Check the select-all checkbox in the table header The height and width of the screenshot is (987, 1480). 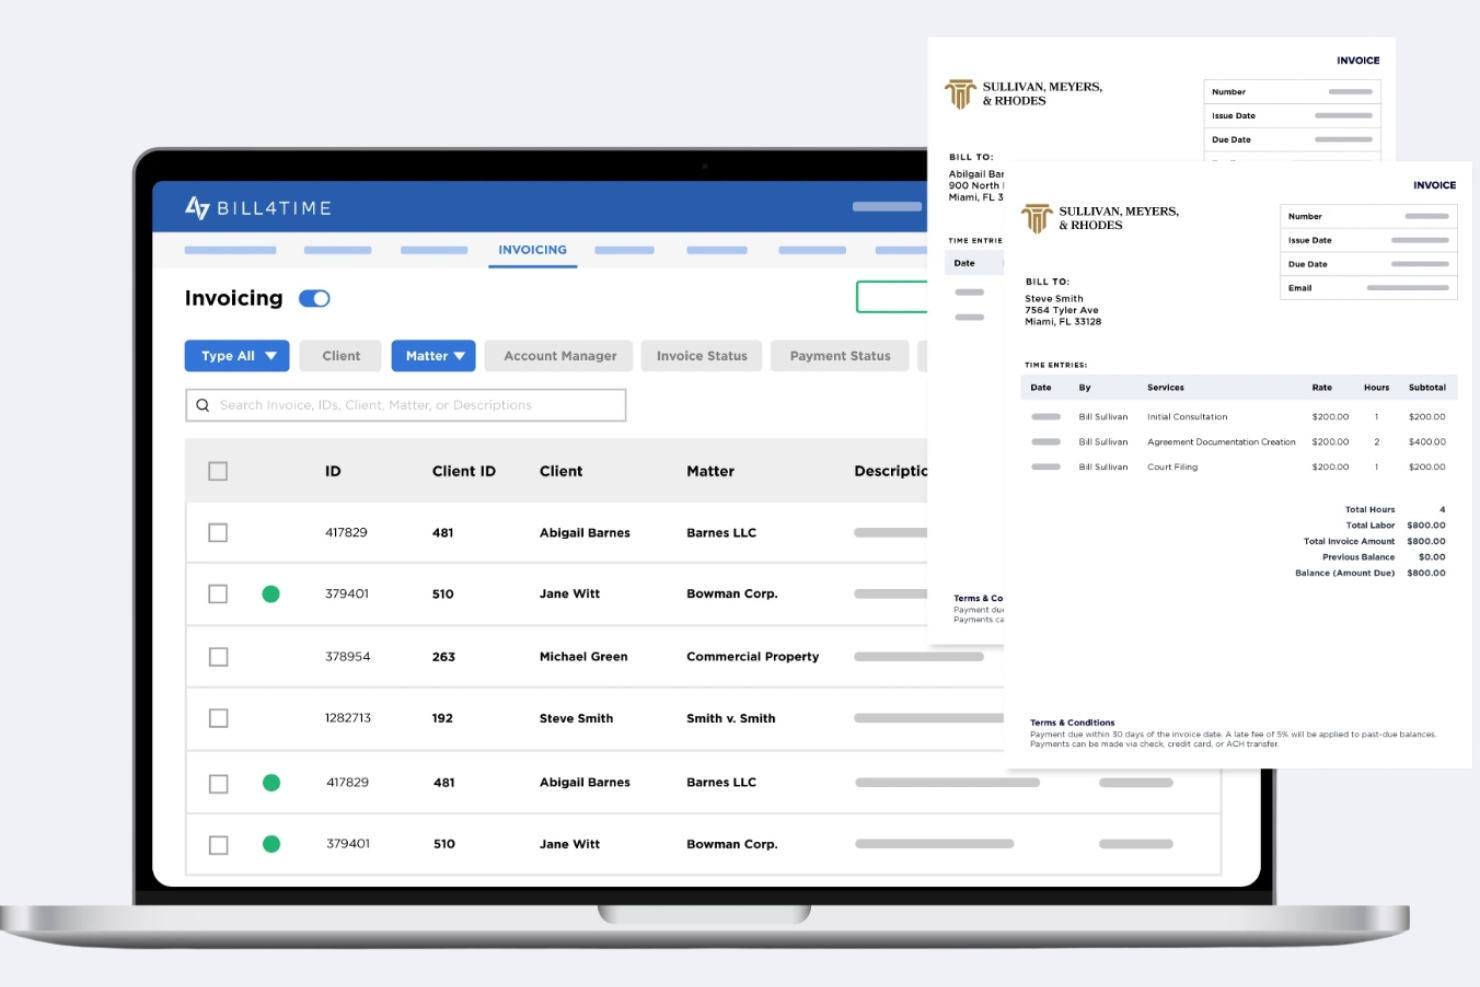218,470
